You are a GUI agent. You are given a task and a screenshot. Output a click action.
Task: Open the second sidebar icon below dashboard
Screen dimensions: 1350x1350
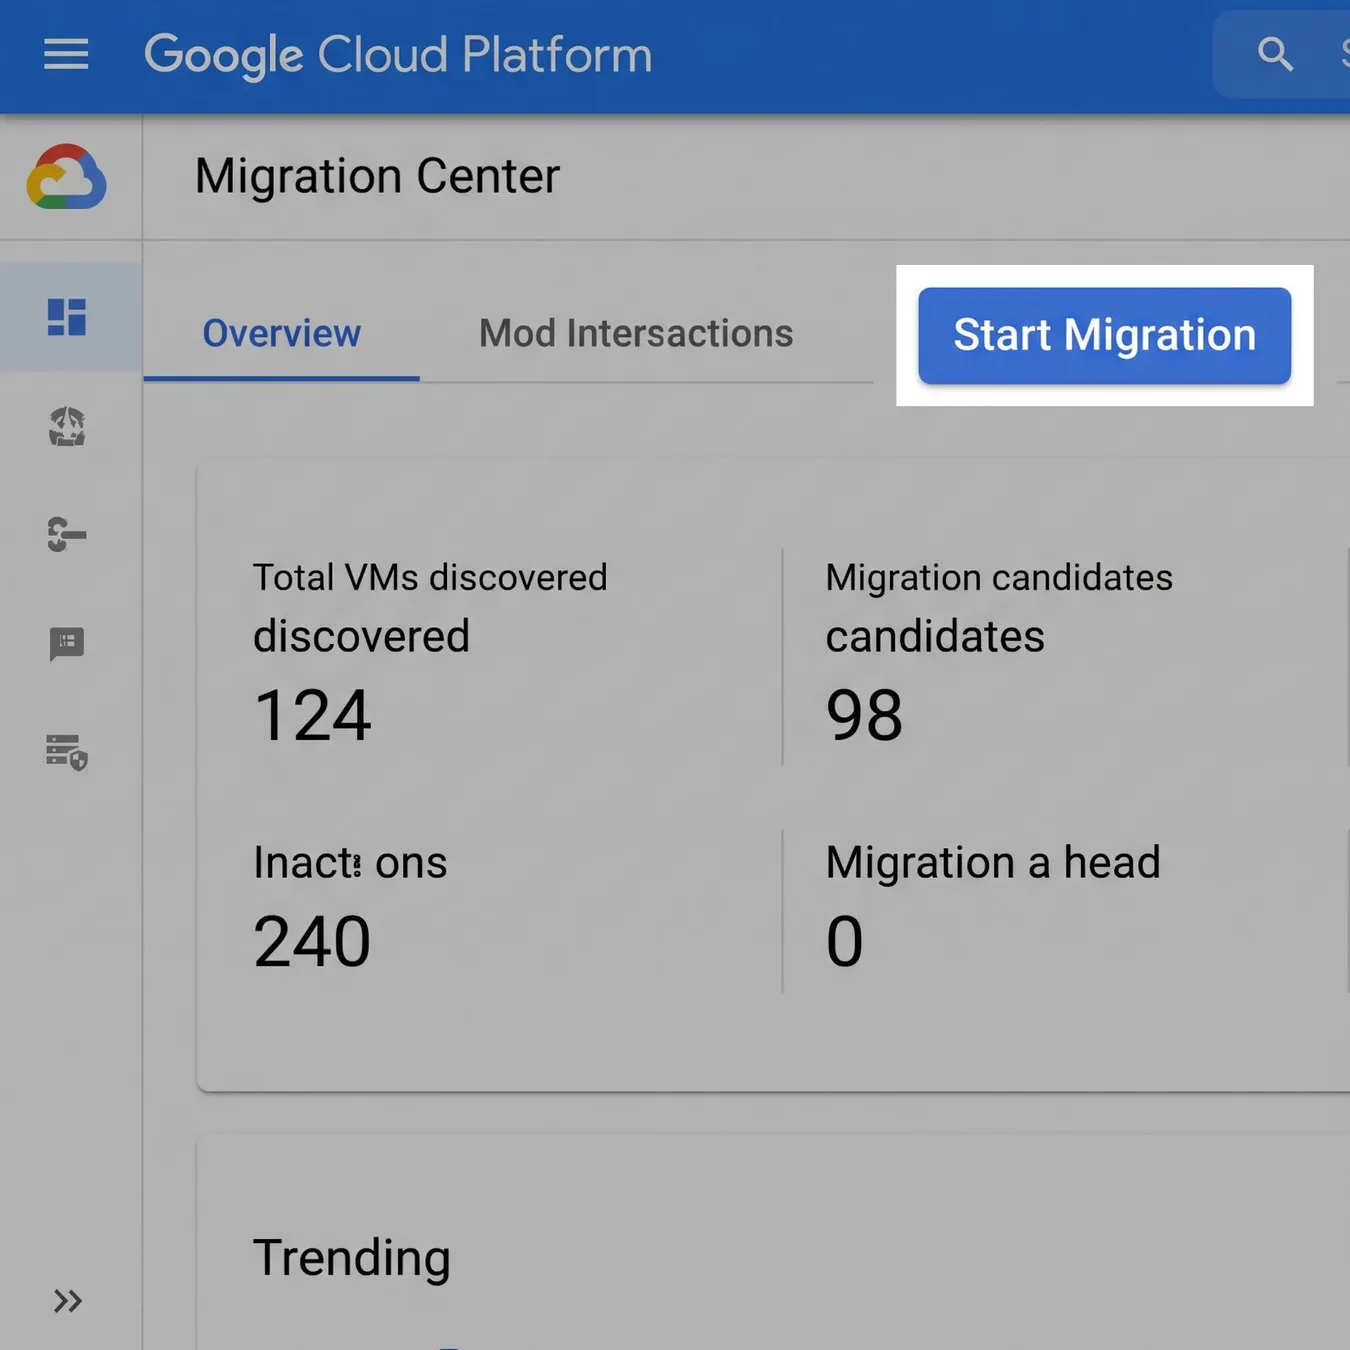coord(67,426)
